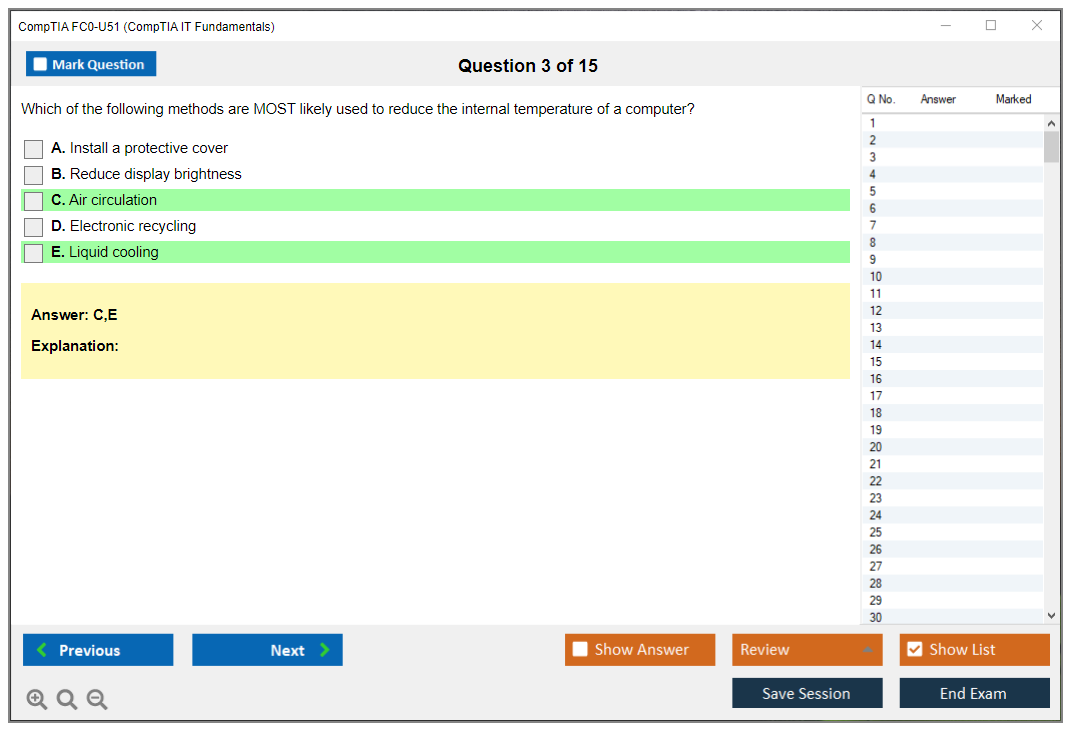Check the Mark Question checkbox
Image resolution: width=1075 pixels, height=735 pixels.
(x=41, y=64)
